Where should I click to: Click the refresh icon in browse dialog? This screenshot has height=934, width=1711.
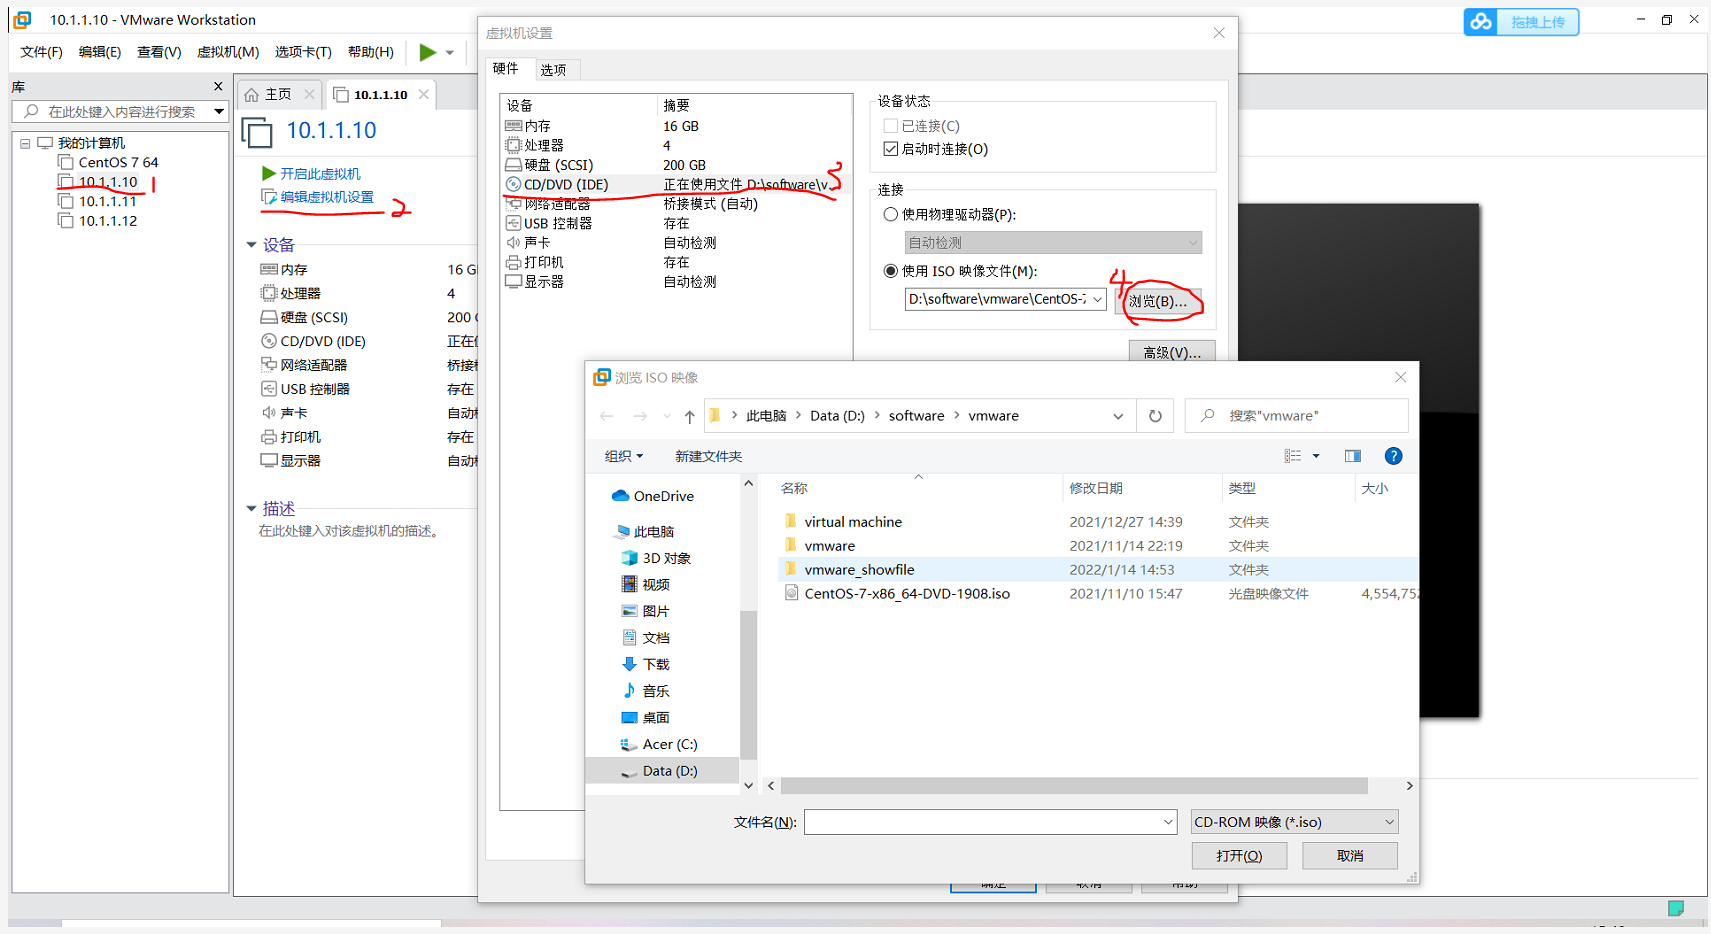(x=1155, y=416)
